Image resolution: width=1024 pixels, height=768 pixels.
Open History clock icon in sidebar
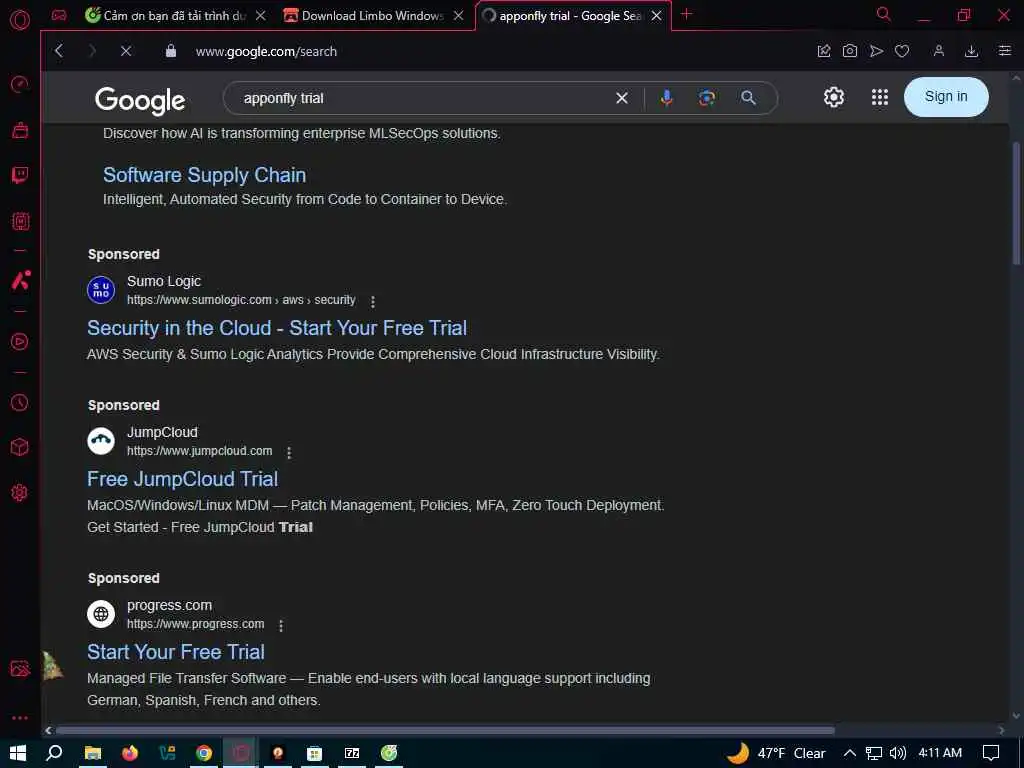(20, 403)
